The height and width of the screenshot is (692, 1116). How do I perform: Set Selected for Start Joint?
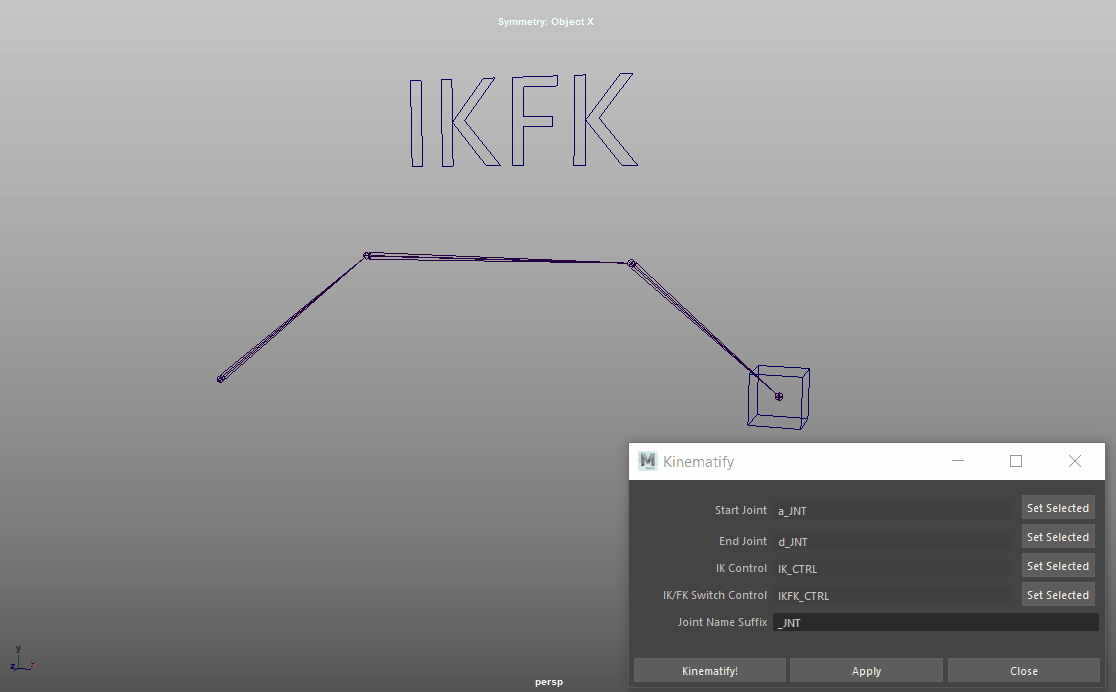pyautogui.click(x=1058, y=508)
